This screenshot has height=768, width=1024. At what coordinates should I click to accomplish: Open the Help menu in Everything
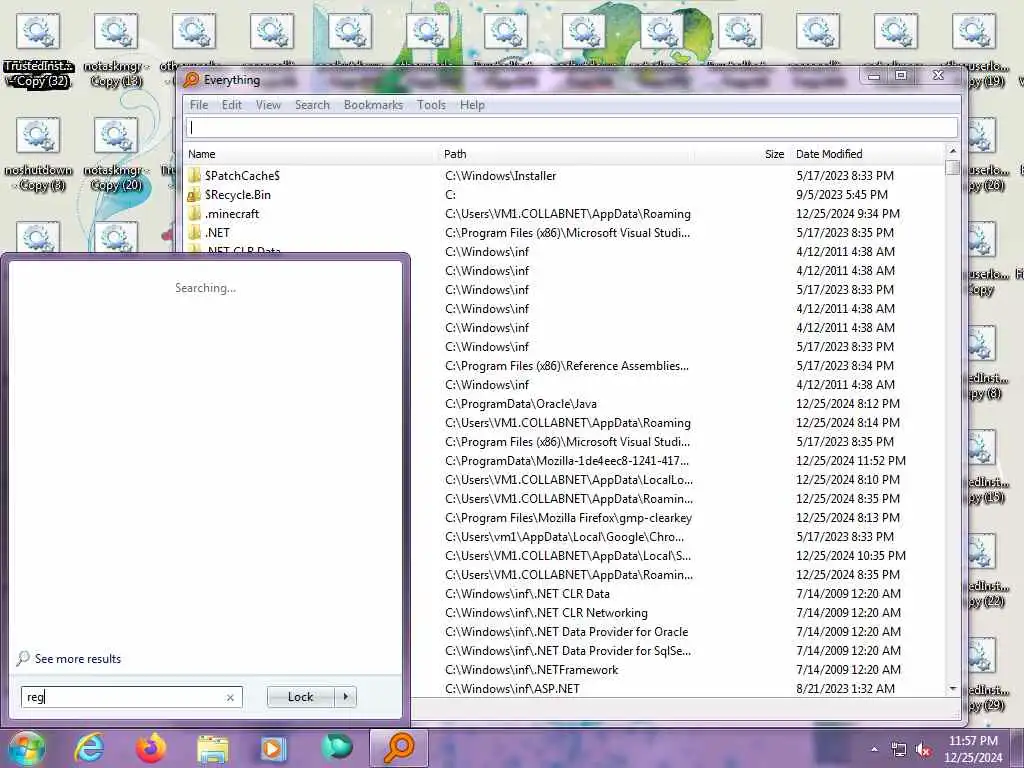pyautogui.click(x=472, y=105)
